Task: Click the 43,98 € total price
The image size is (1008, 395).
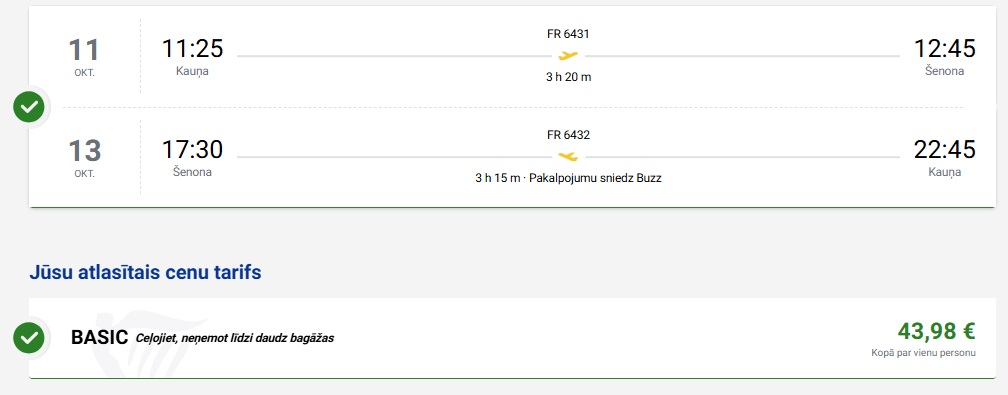Action: coord(937,331)
